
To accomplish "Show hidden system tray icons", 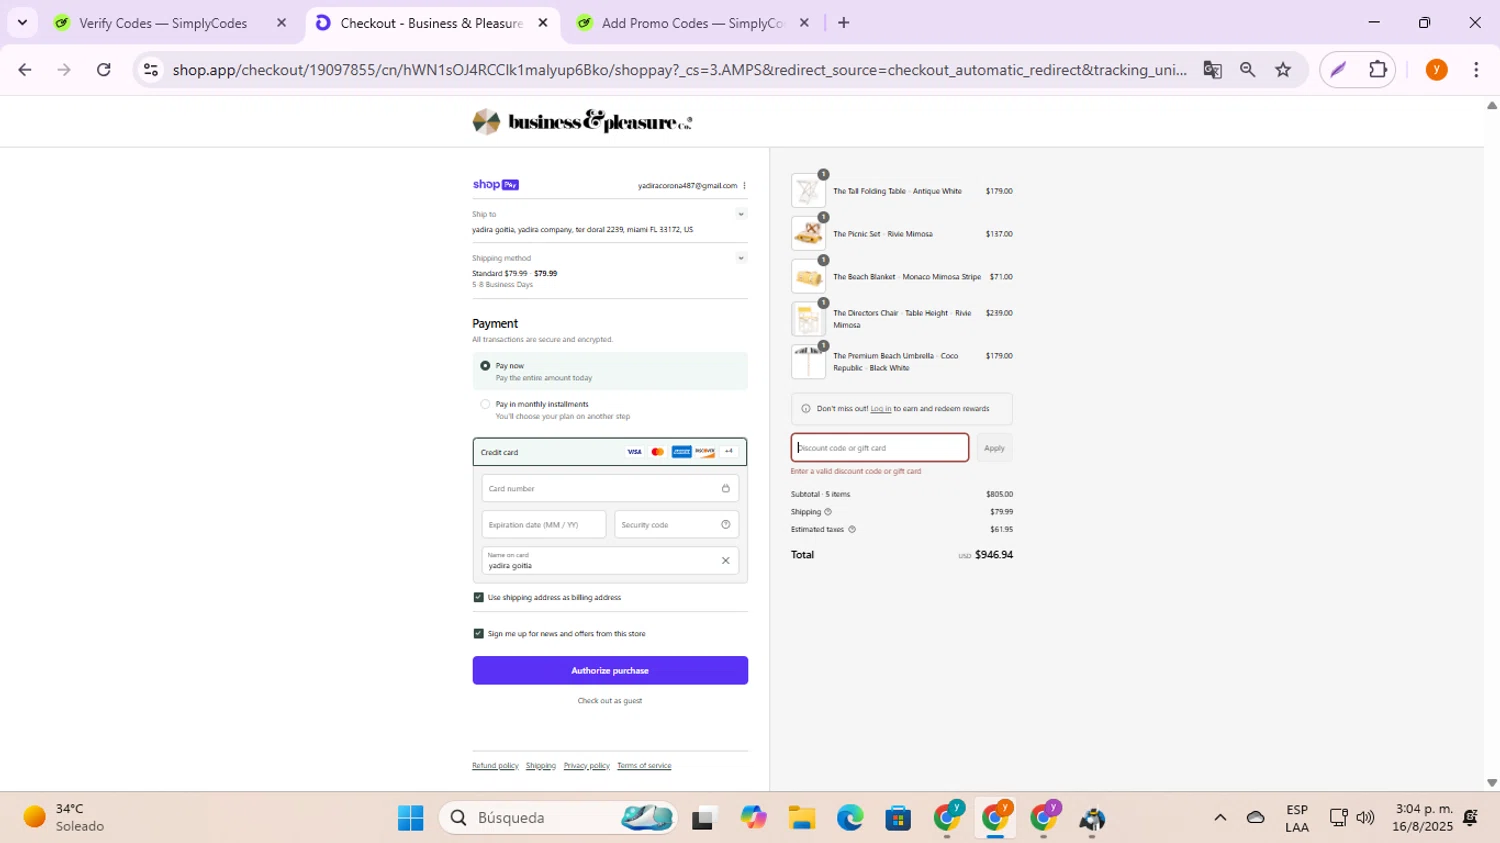I will click(1220, 818).
